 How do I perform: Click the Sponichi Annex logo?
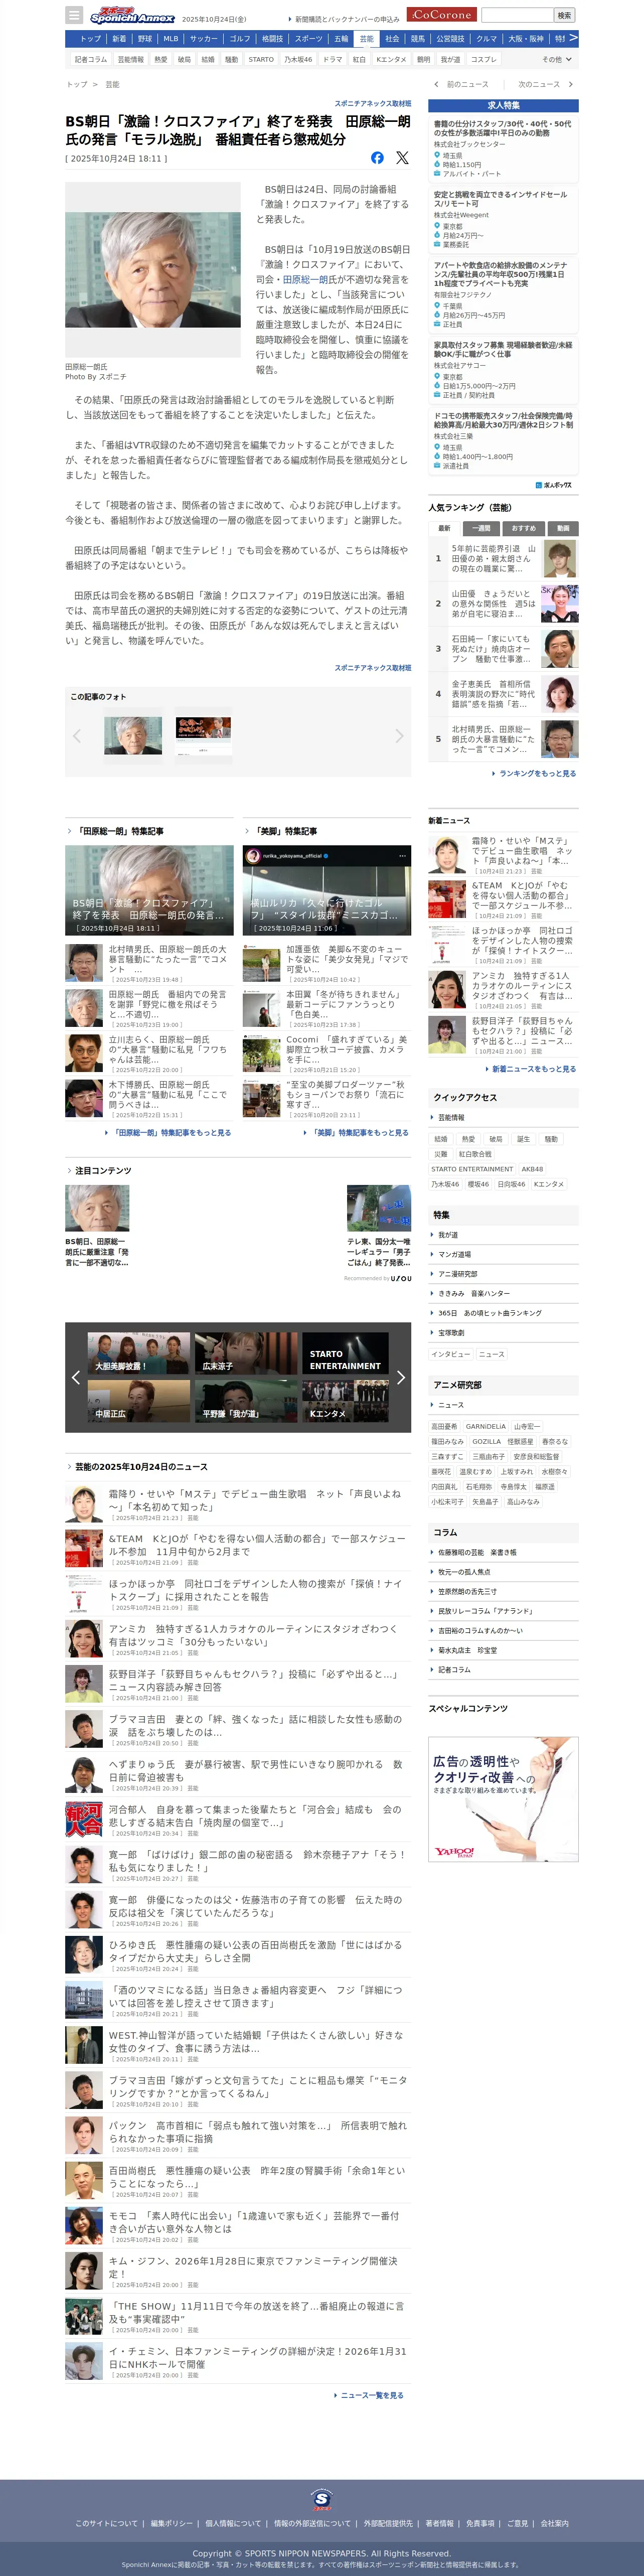131,15
